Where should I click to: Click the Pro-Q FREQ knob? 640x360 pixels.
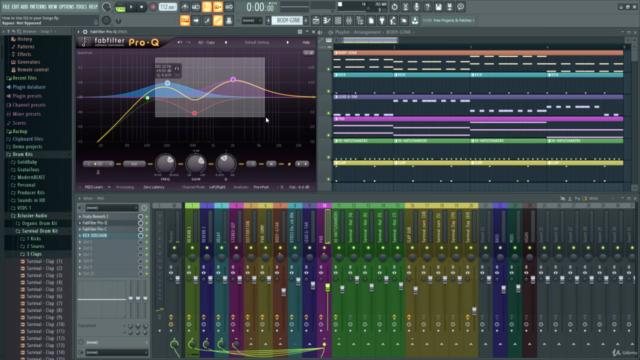(165, 163)
